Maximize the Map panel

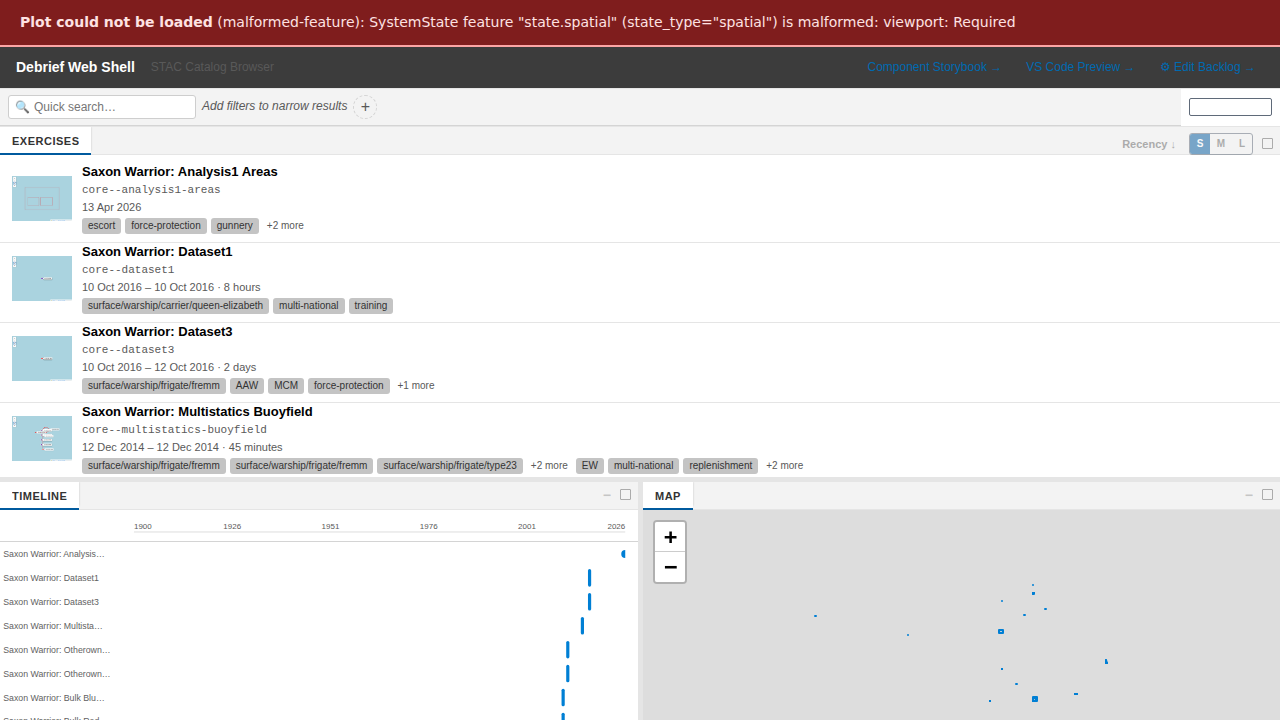(1268, 495)
